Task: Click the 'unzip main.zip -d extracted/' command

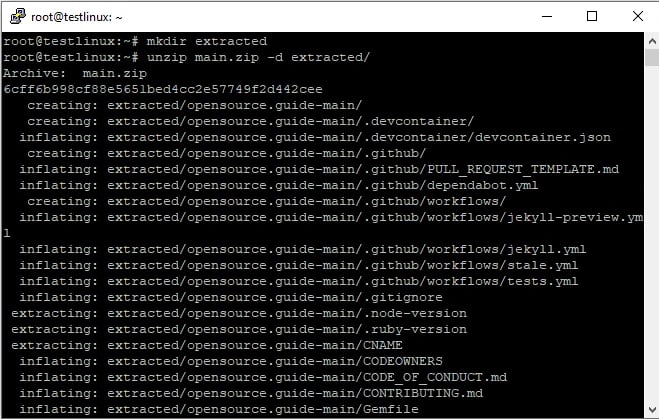Action: tap(257, 57)
